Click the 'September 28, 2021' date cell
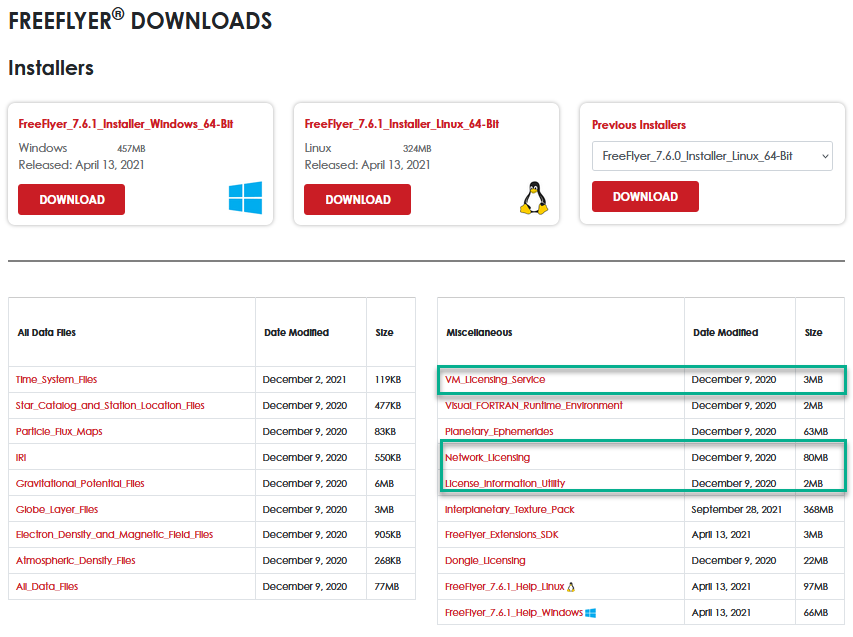The width and height of the screenshot is (853, 637). coord(736,510)
